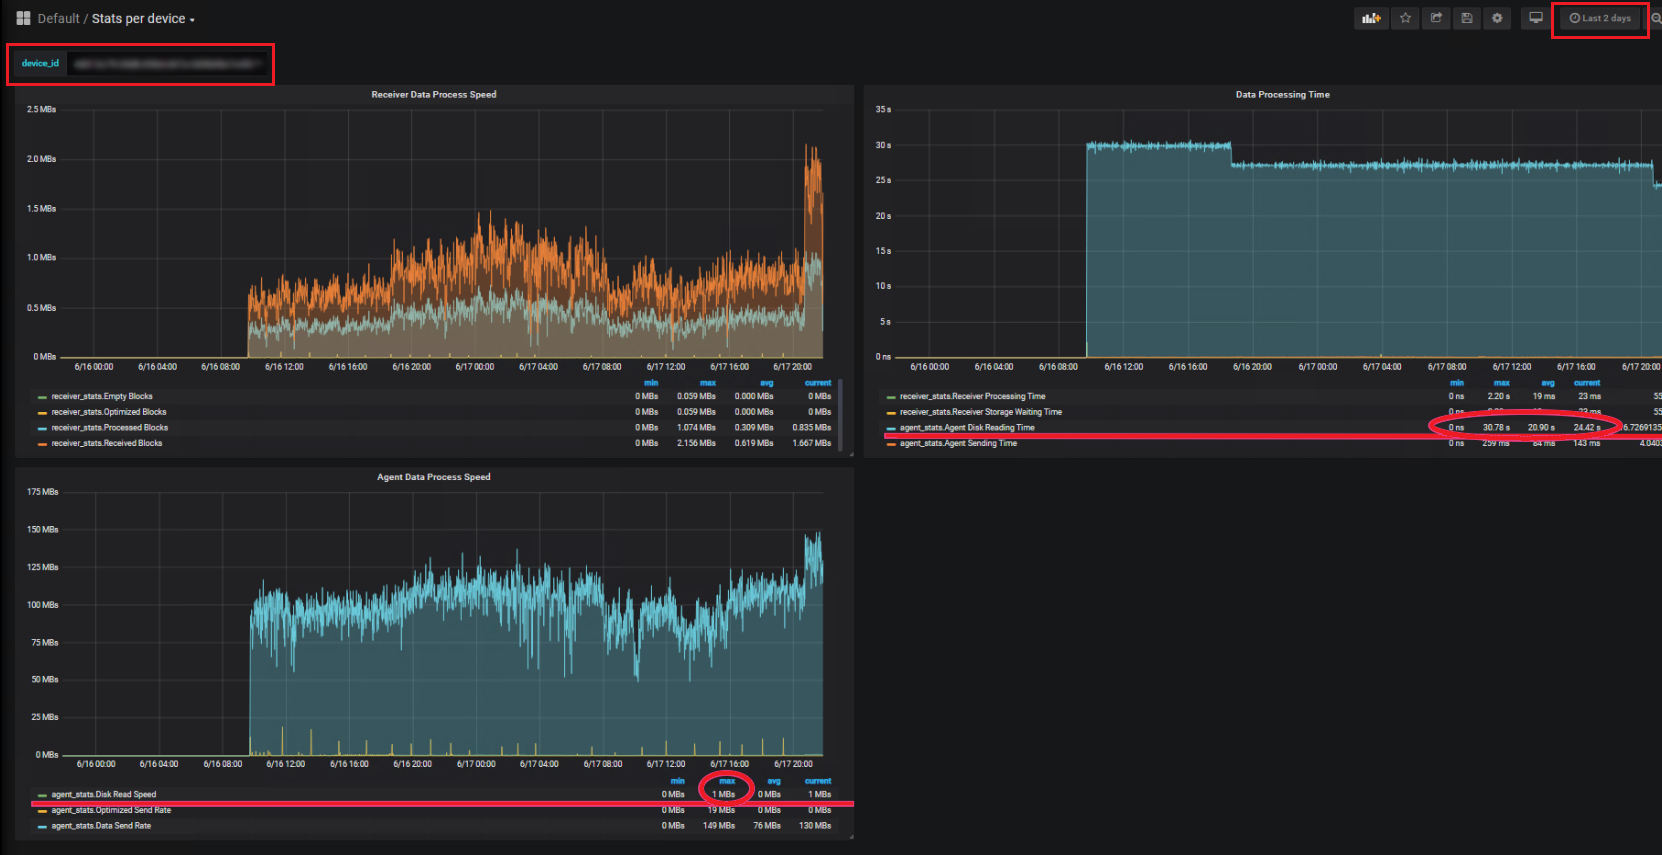Screen dimensions: 1662x855
Task: Star this dashboard as favorite
Action: click(x=1405, y=18)
